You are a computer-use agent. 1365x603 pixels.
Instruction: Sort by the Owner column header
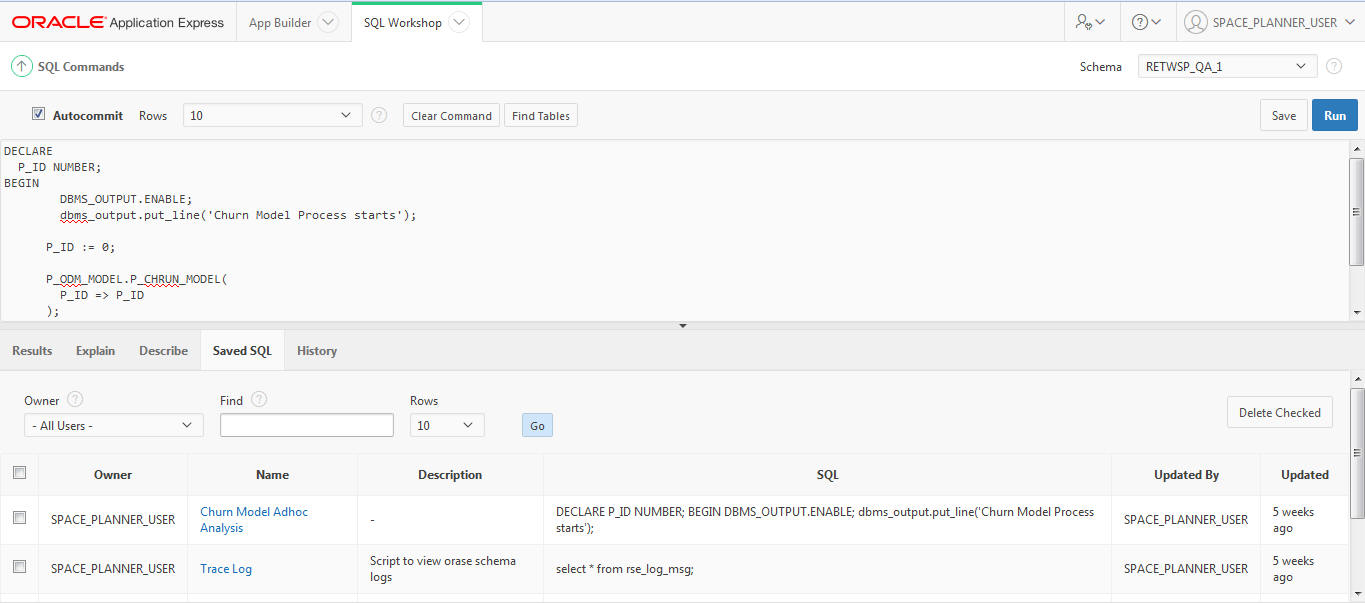113,475
